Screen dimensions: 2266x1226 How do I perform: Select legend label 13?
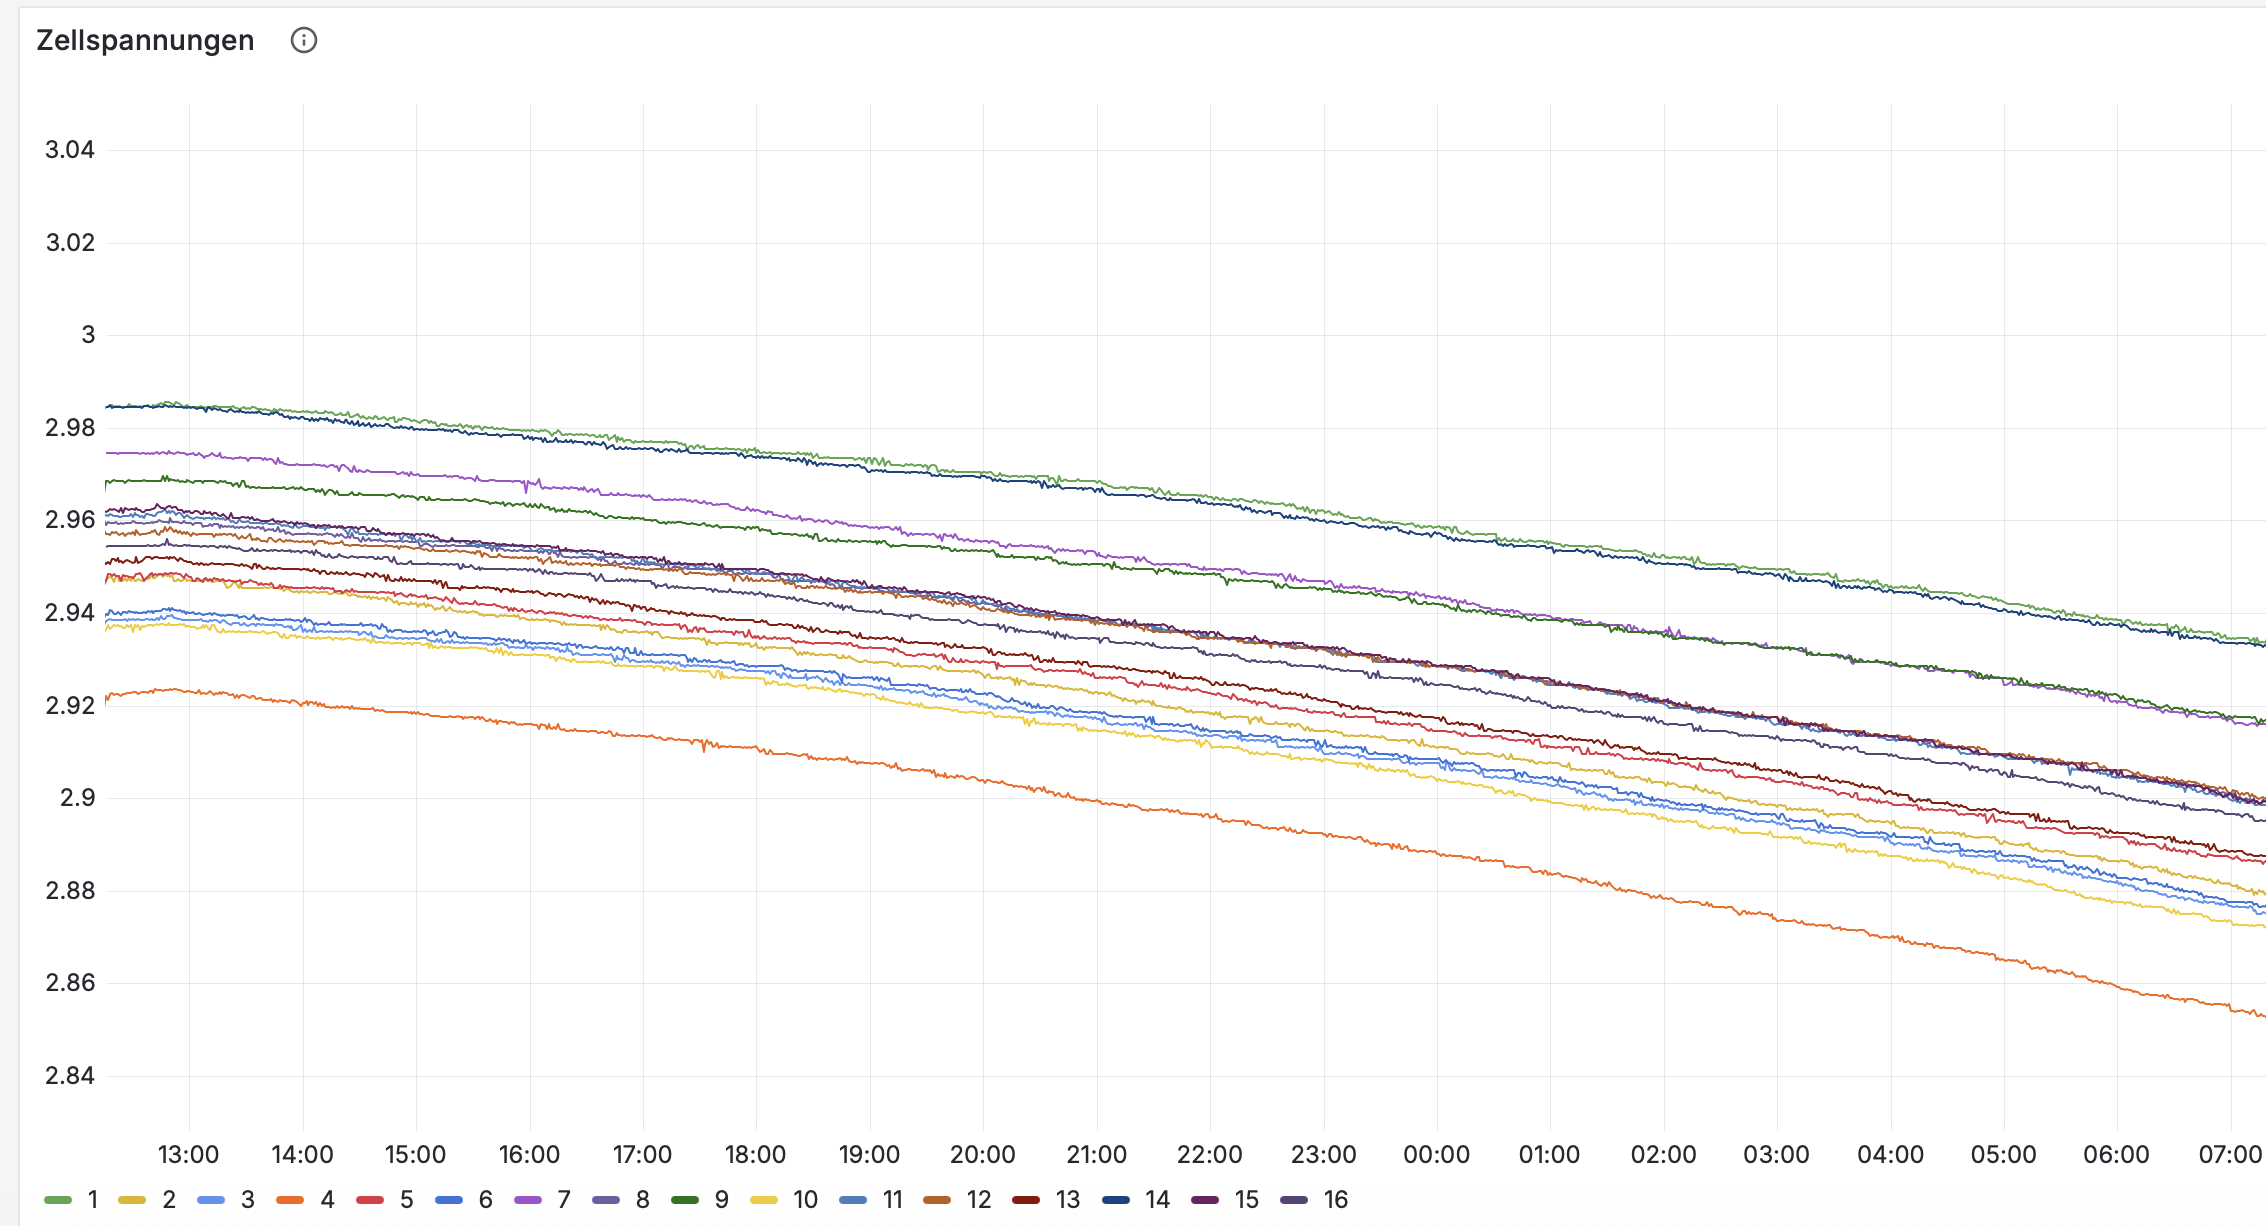(1068, 1200)
